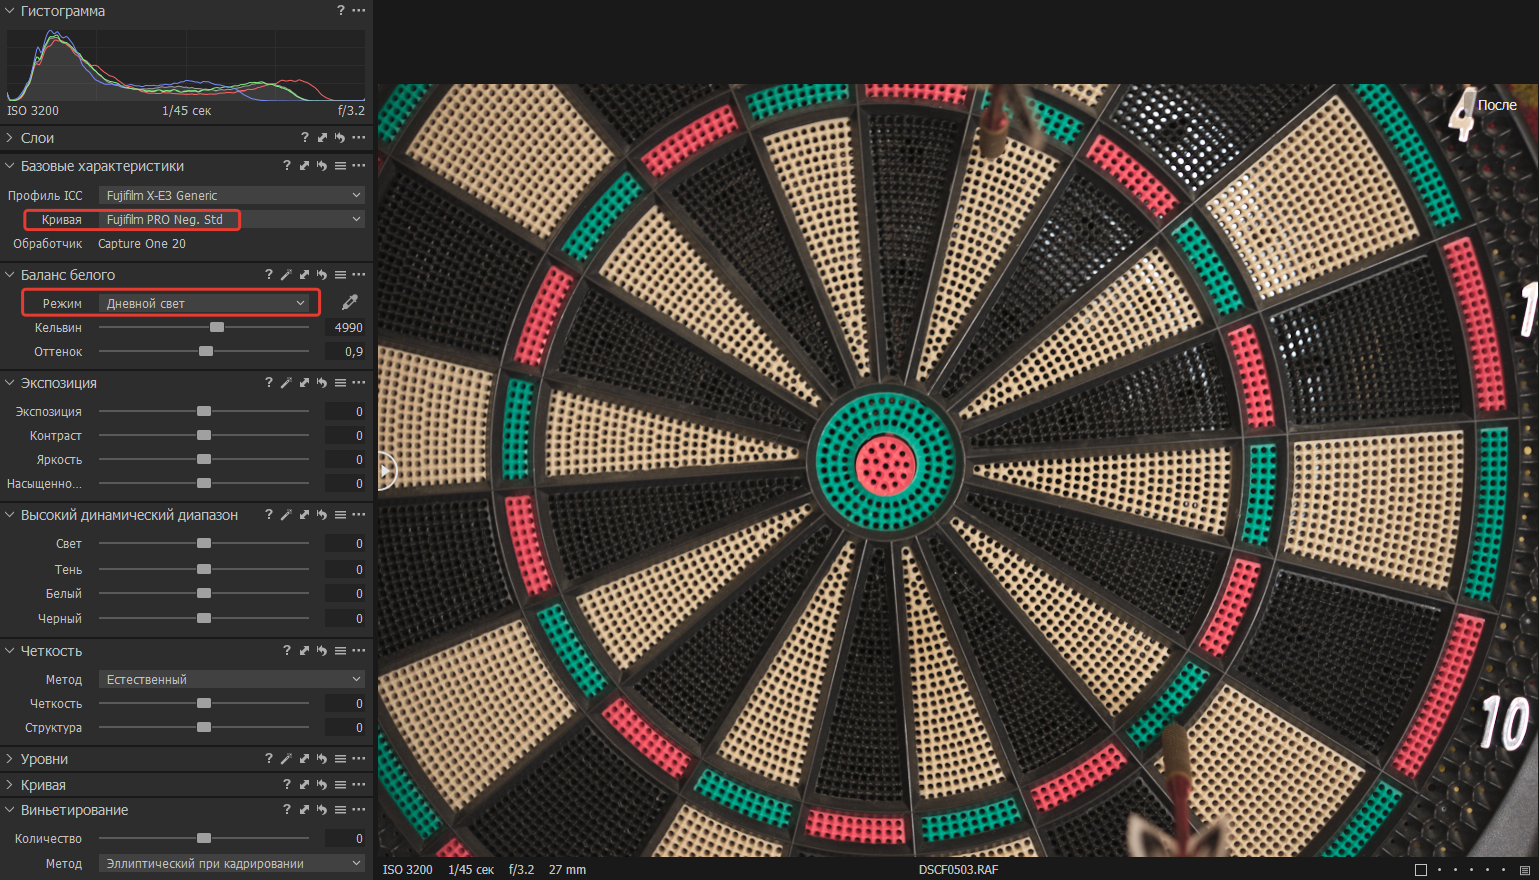
Task: Click the Белый value field
Action: (346, 593)
